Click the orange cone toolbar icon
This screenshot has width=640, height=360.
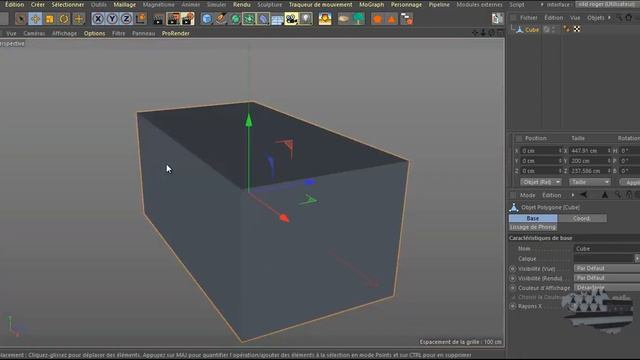[x=392, y=19]
